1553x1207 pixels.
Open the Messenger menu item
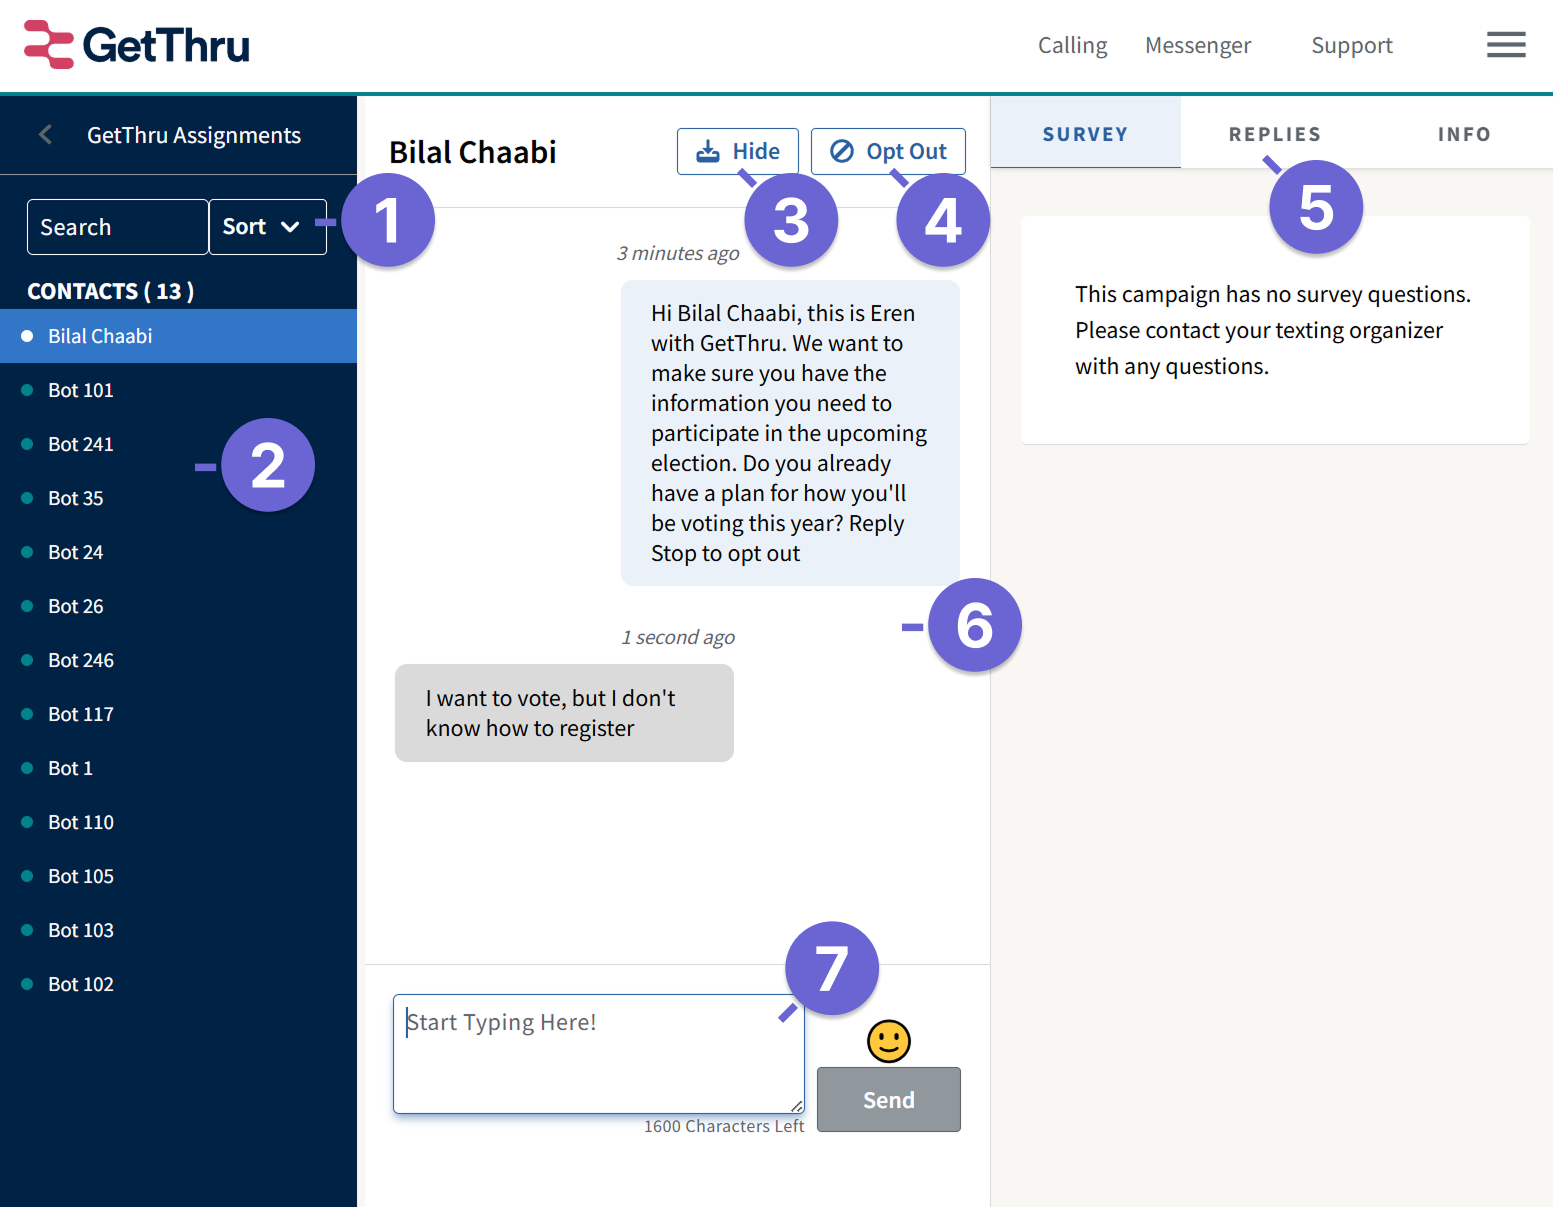tap(1198, 45)
